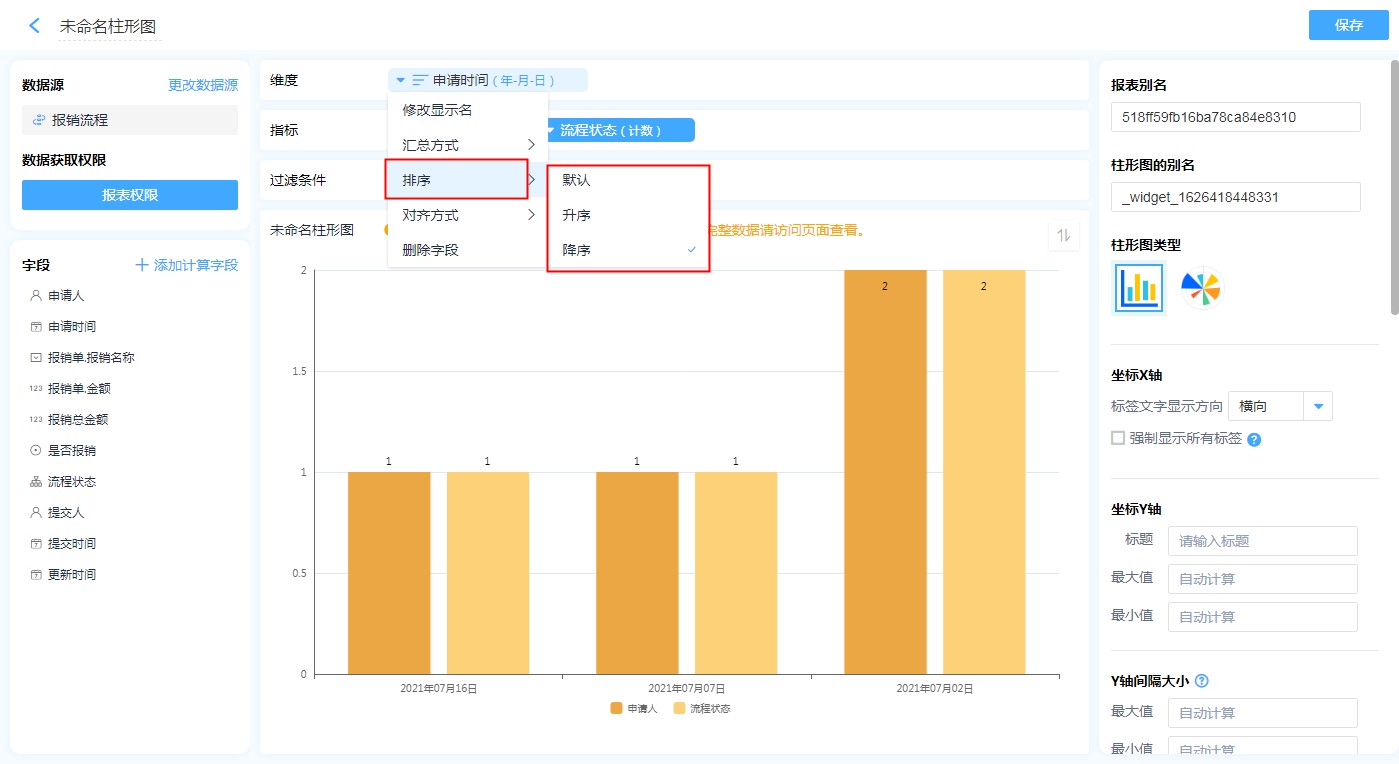Expand the 汇总方式 submenu
The width and height of the screenshot is (1399, 764).
[467, 145]
